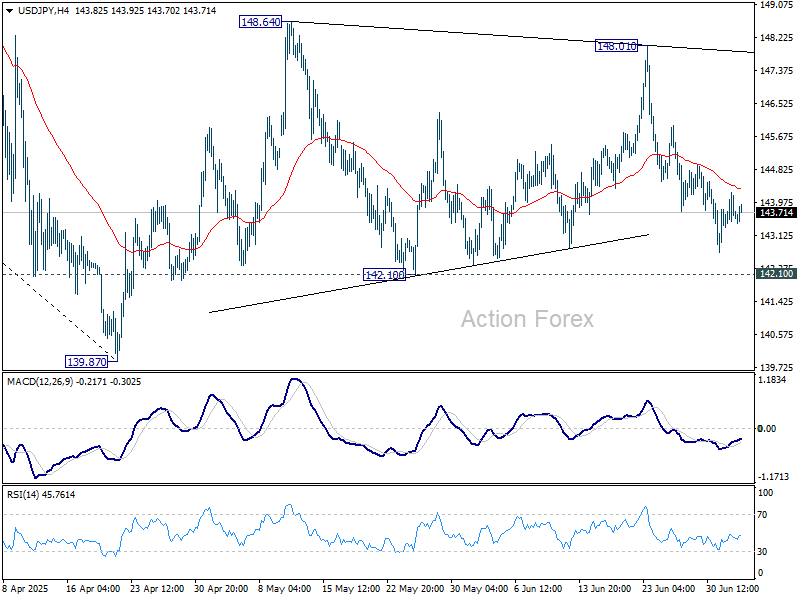800x600 pixels.
Task: Click the 144.825 price axis value
Action: pyautogui.click(x=777, y=169)
